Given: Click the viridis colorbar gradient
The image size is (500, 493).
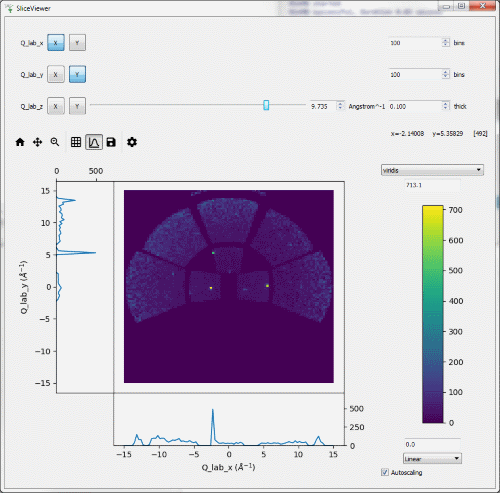Looking at the screenshot, I should point(433,314).
